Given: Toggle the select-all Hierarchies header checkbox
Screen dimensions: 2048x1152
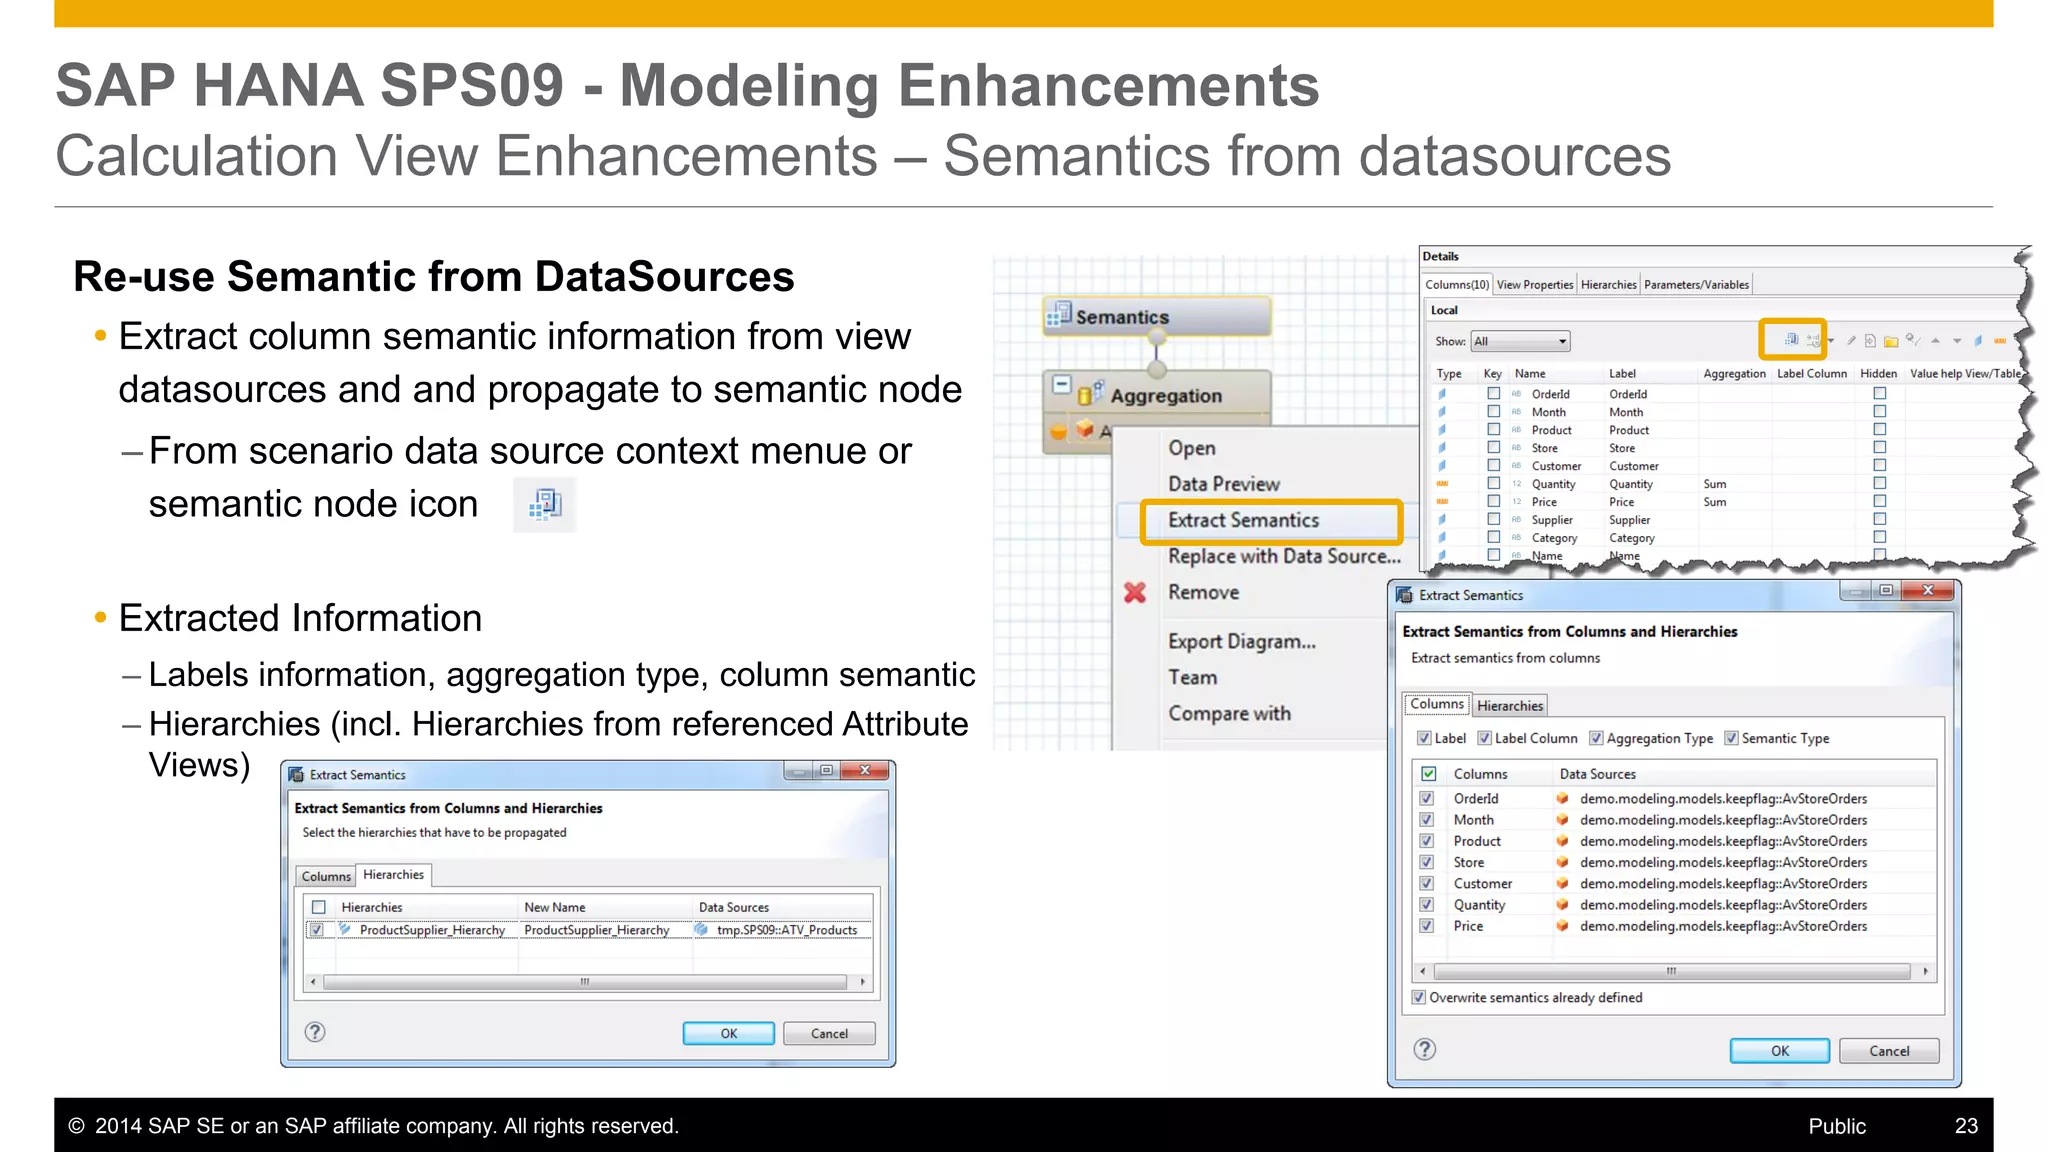Looking at the screenshot, I should [x=319, y=907].
